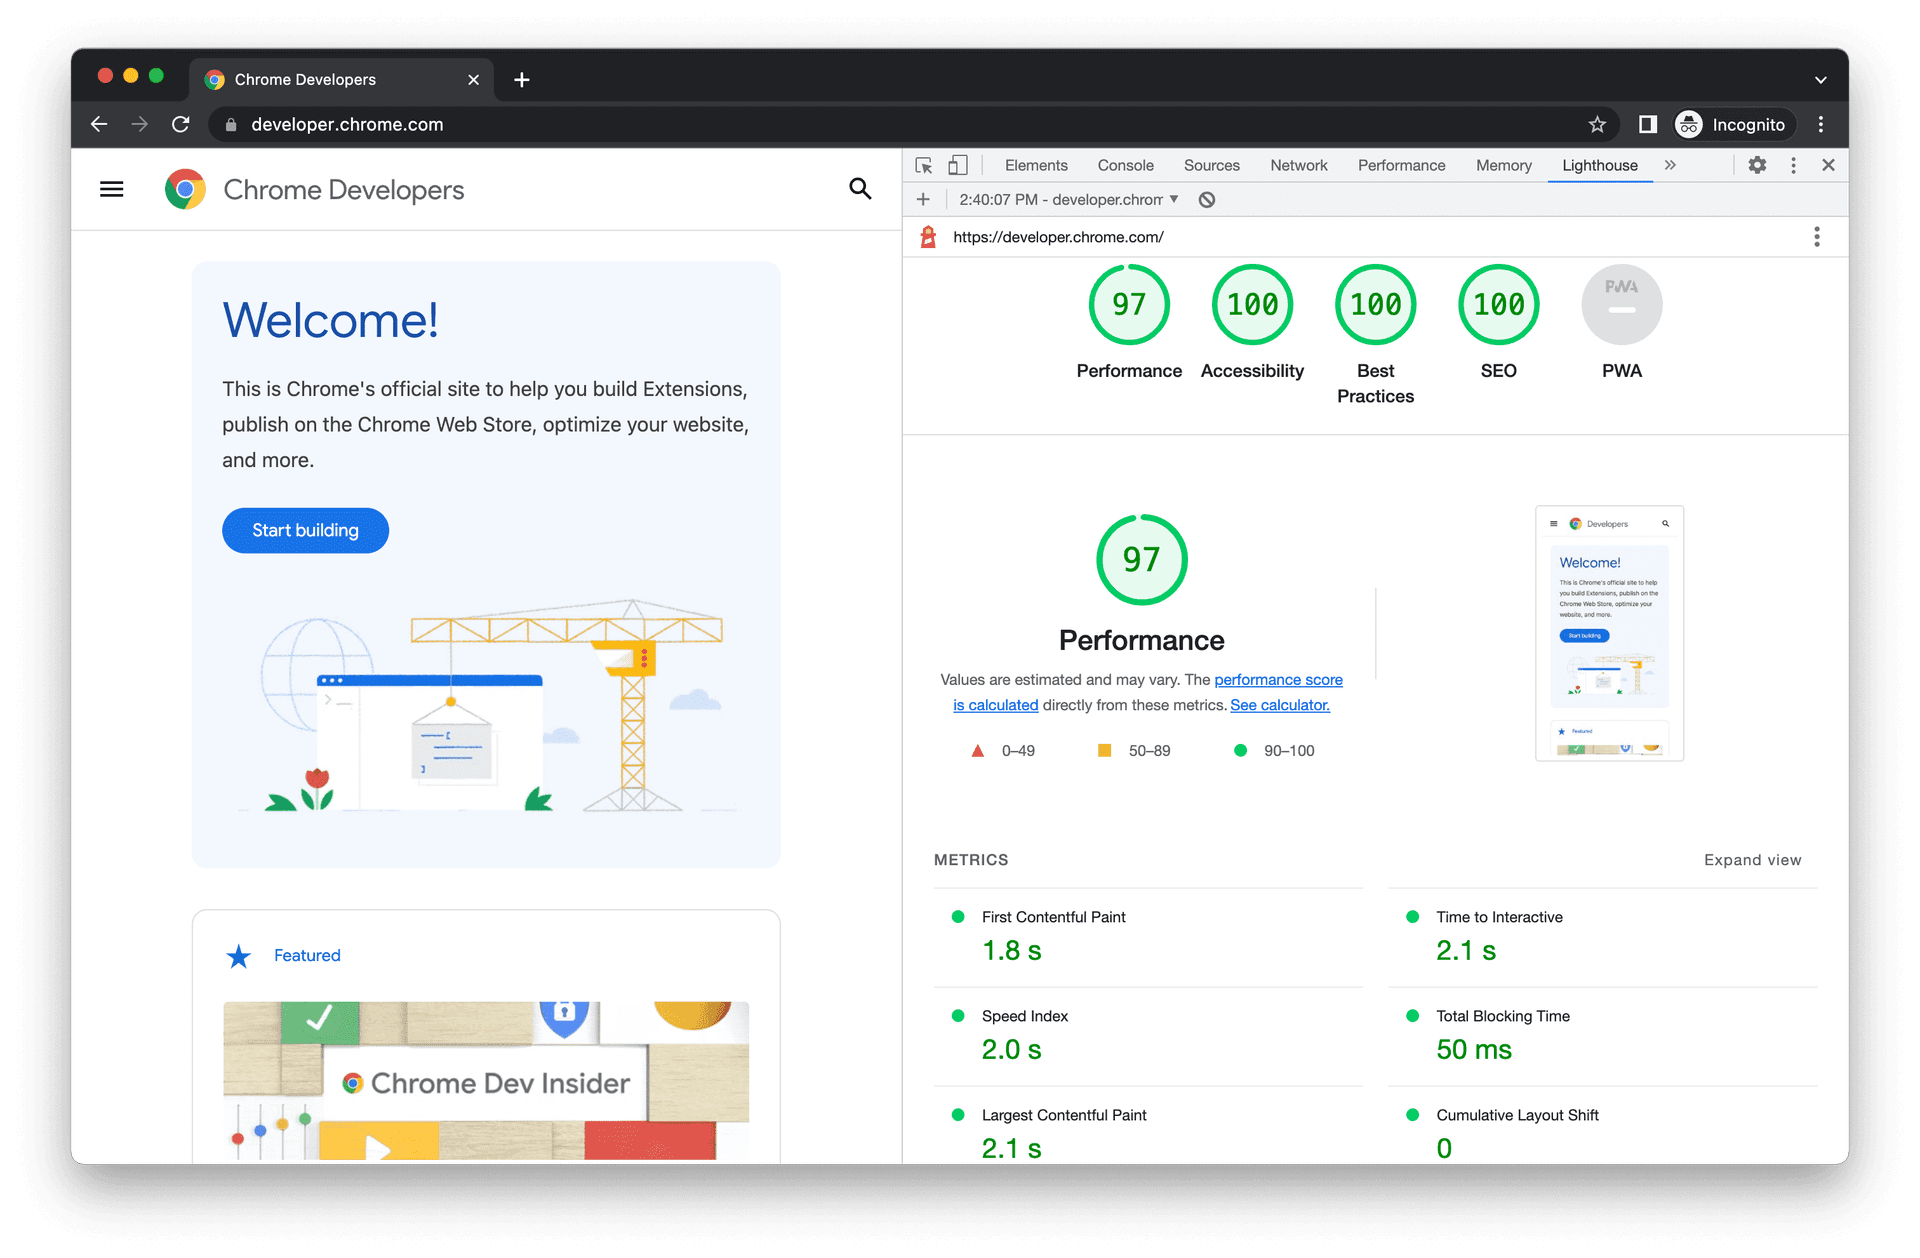
Task: Select the Console panel tab
Action: [1124, 164]
